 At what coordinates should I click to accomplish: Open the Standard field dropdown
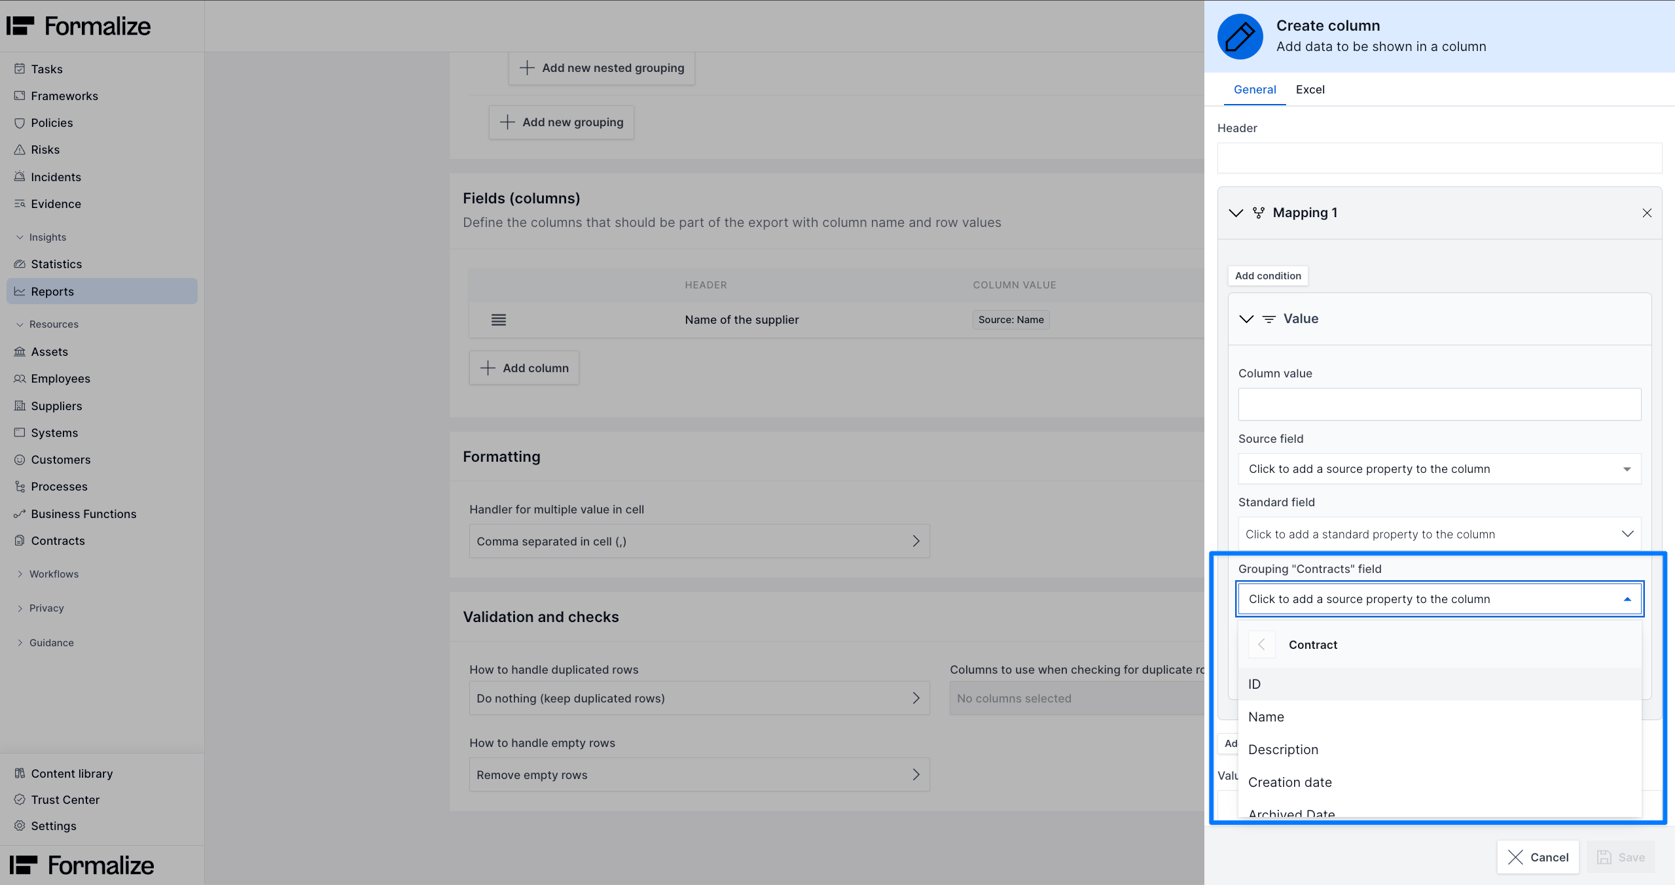point(1438,534)
